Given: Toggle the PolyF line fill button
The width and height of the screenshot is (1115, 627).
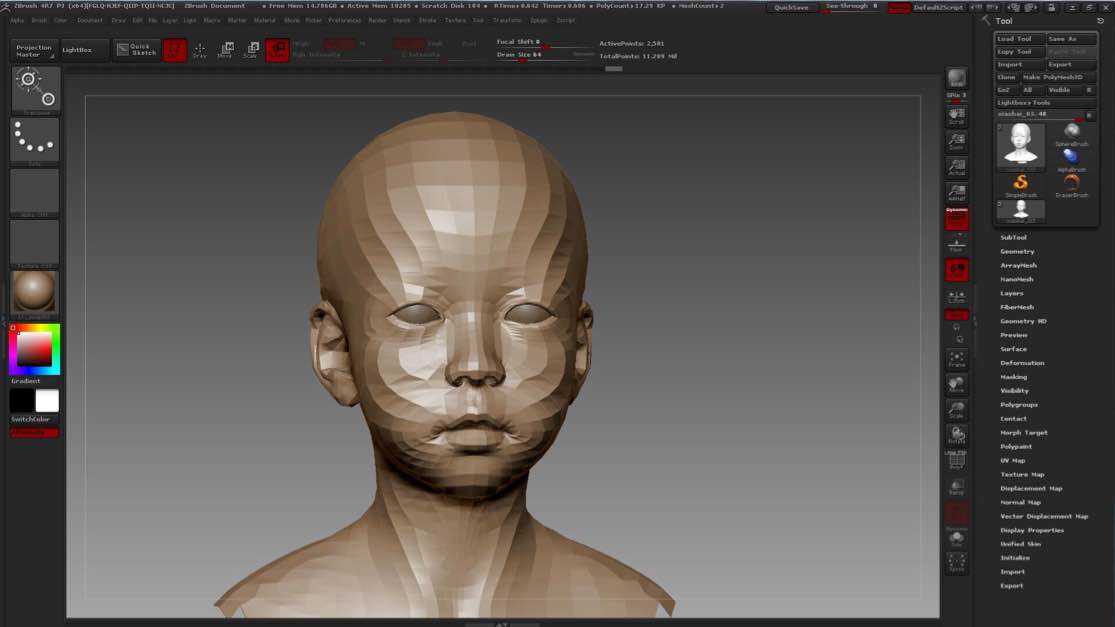Looking at the screenshot, I should click(956, 461).
